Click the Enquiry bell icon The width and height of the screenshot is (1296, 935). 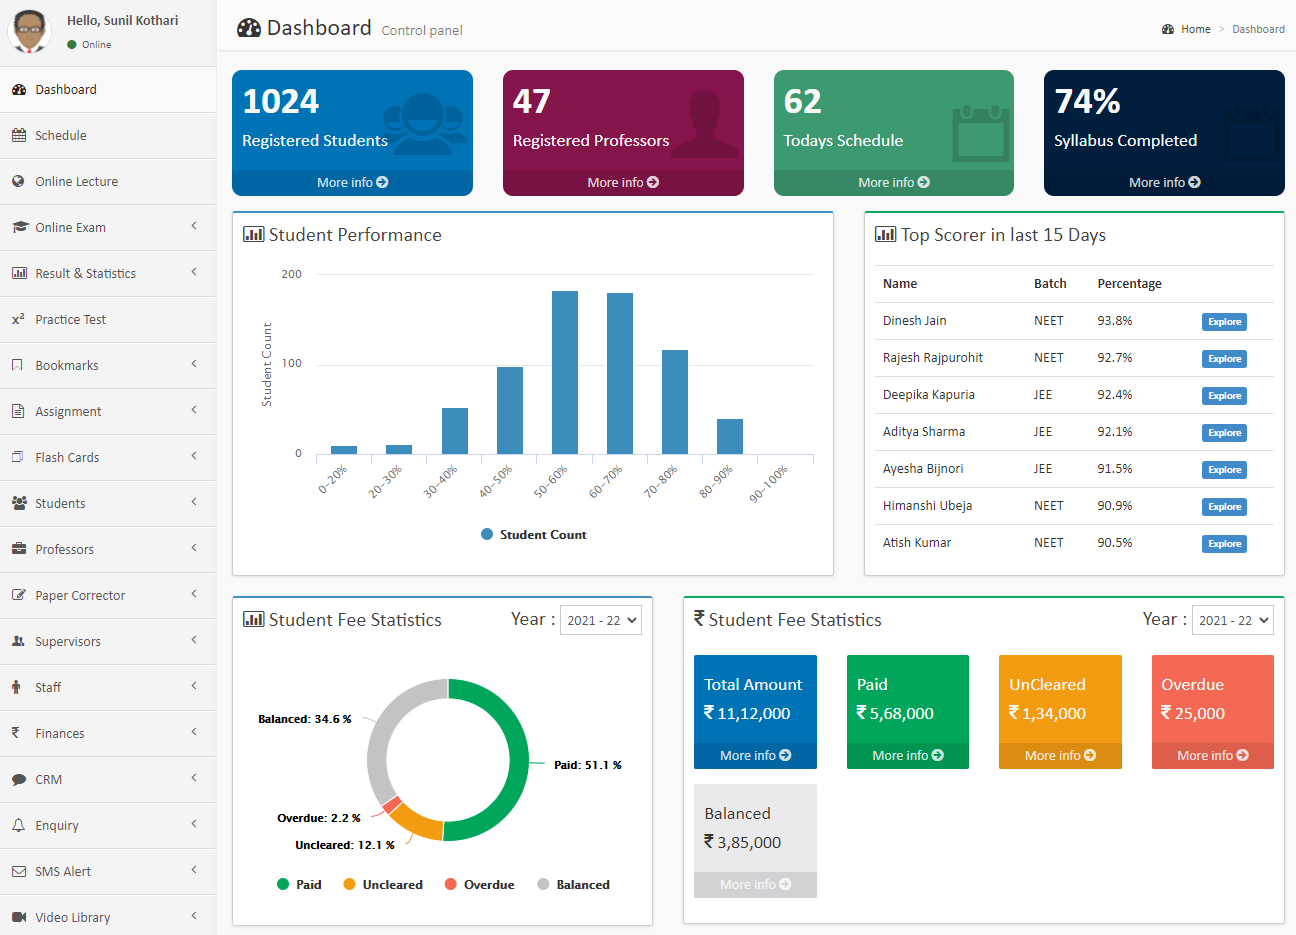(x=19, y=825)
